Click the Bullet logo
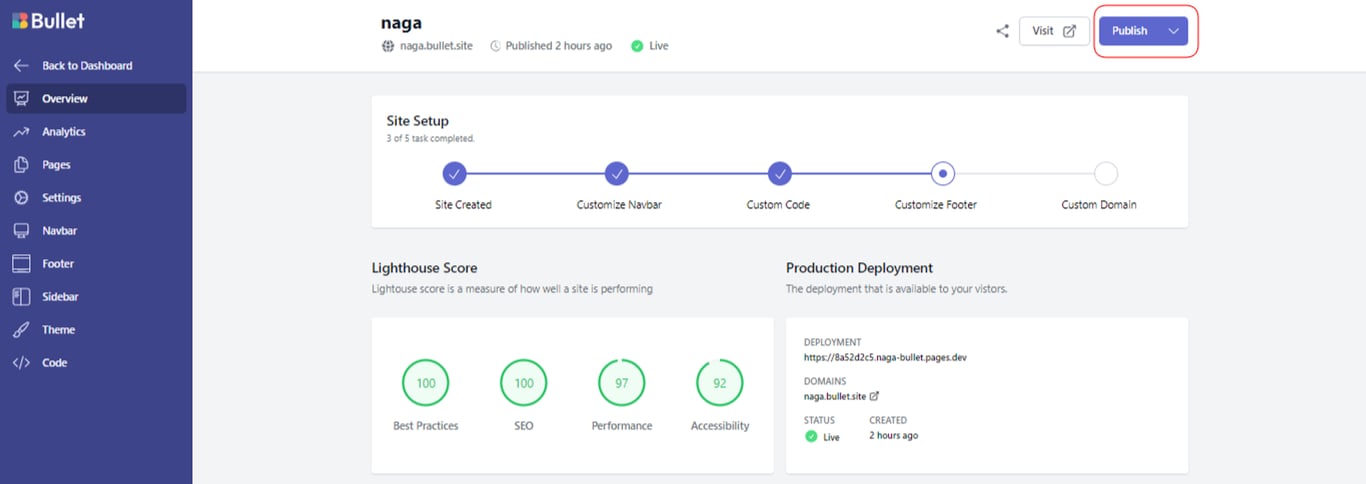This screenshot has width=1366, height=484. click(x=48, y=21)
